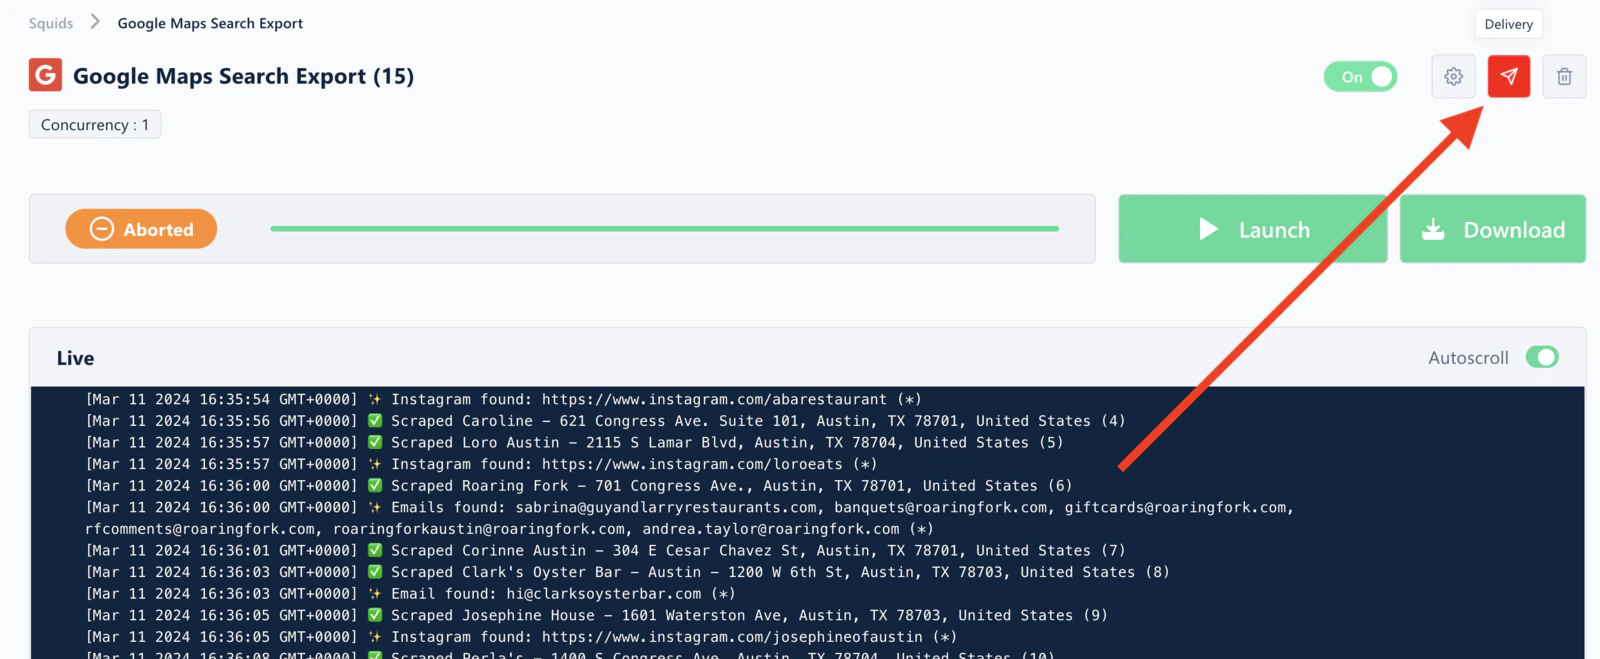Click the 'Email found: hi@clarksoysterbar.com' log line
Screen dimensions: 1600x659
tap(410, 594)
